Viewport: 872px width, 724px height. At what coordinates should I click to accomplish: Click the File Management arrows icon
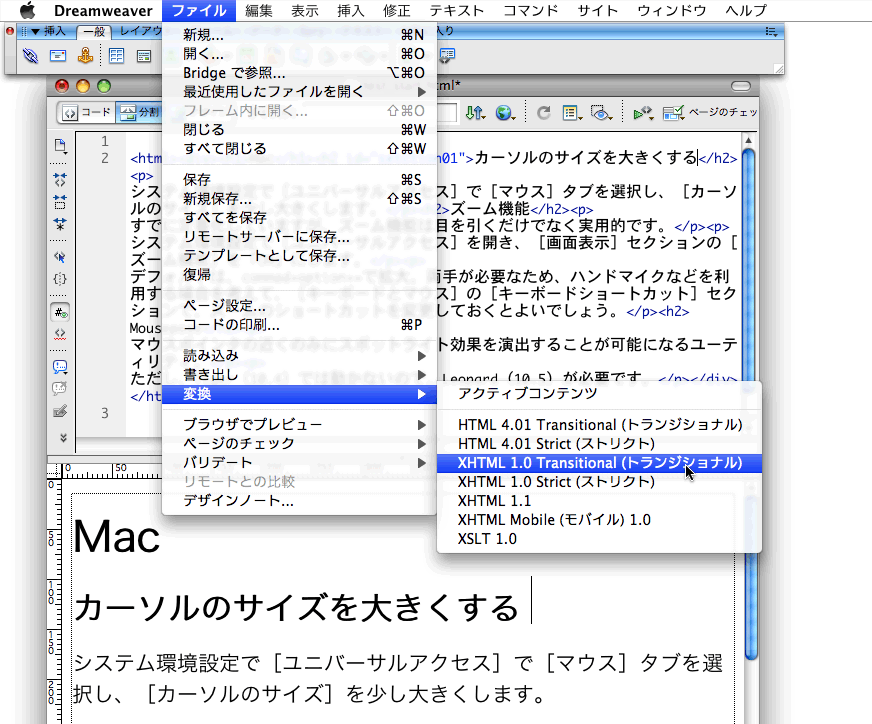pos(474,113)
